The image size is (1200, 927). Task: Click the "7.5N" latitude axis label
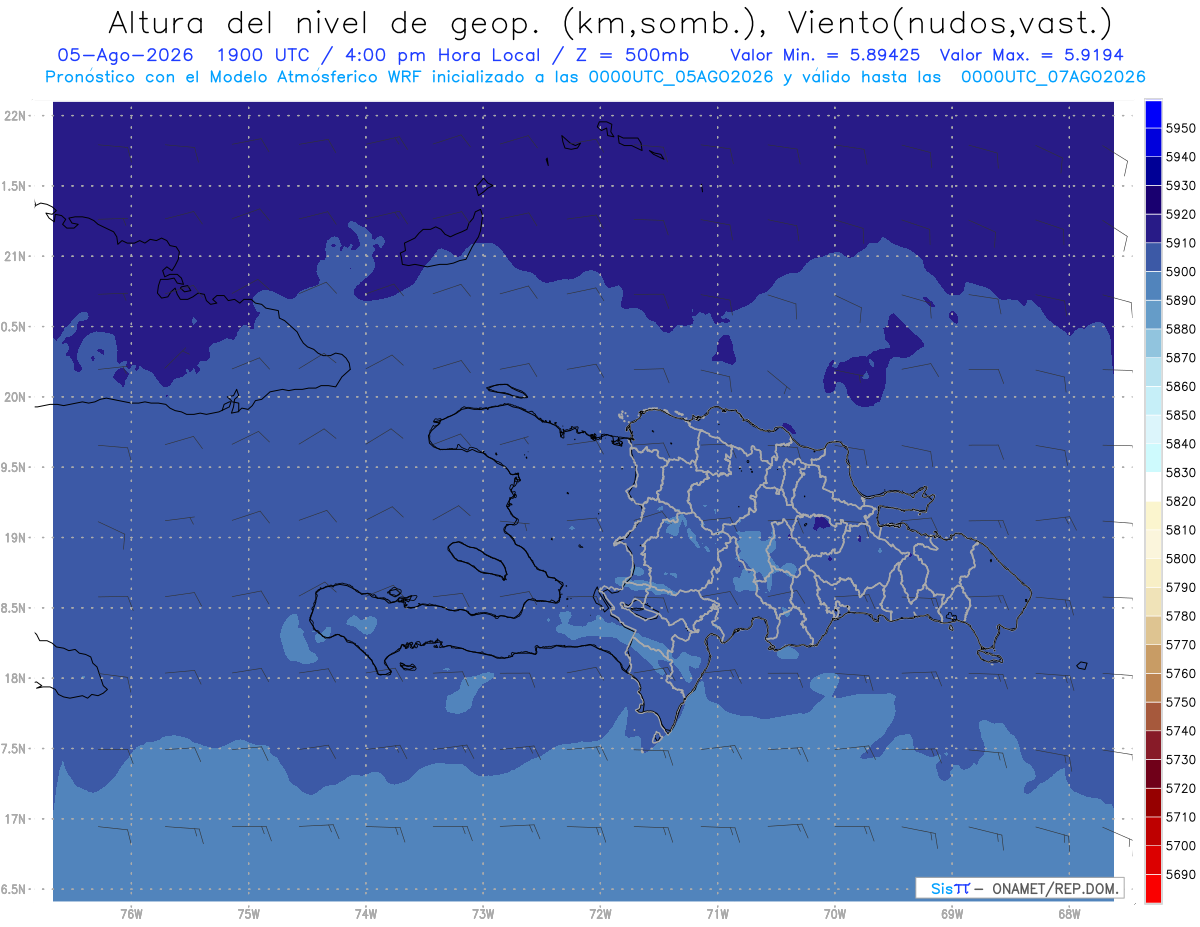[15, 749]
